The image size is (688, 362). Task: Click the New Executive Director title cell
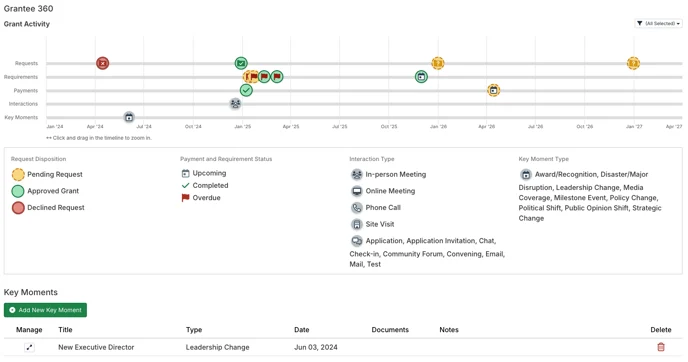click(96, 347)
